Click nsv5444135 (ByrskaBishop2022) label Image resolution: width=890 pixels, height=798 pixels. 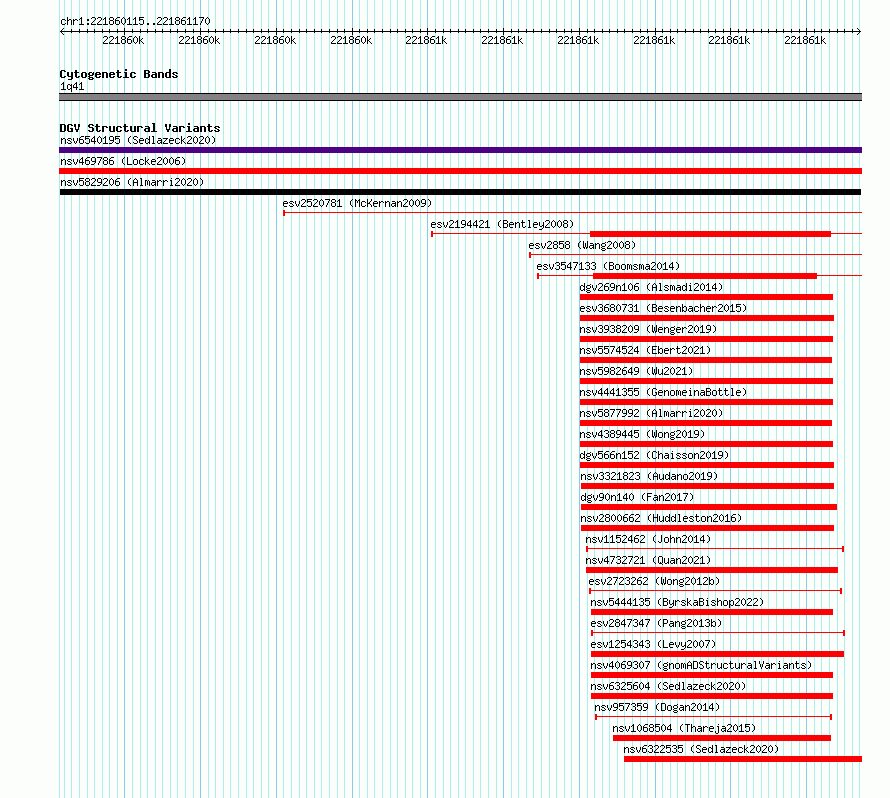677,602
